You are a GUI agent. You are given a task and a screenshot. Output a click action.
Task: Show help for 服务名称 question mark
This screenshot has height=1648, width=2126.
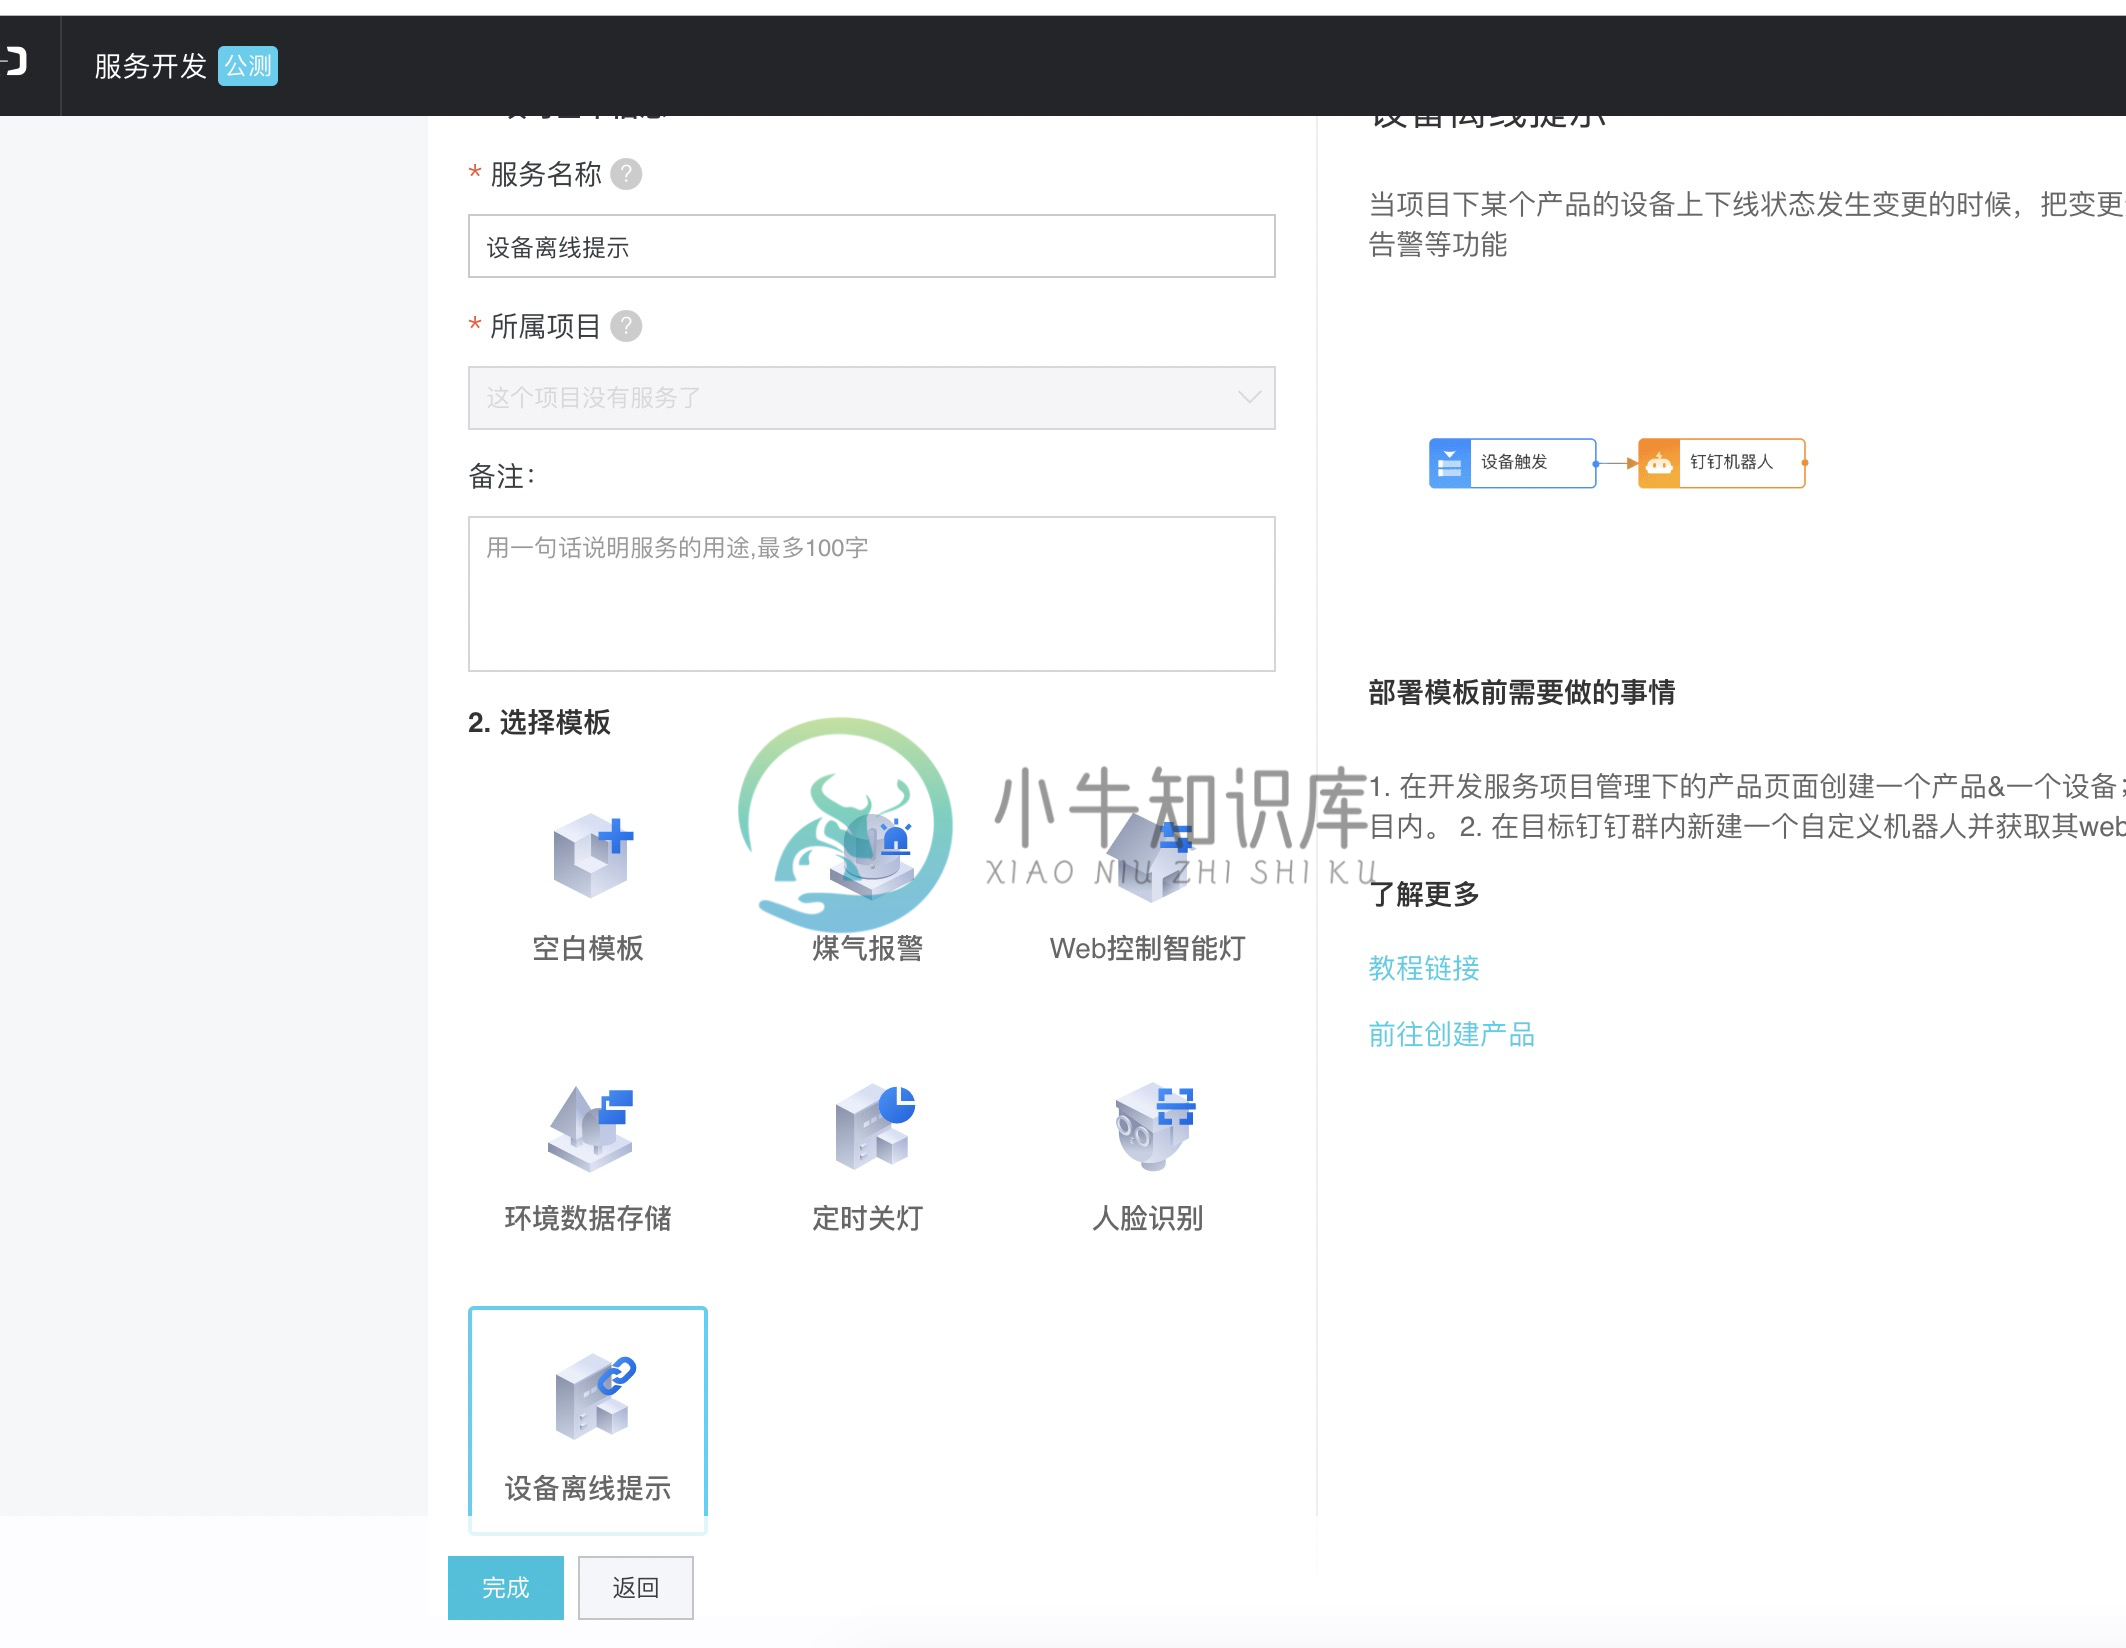click(626, 174)
